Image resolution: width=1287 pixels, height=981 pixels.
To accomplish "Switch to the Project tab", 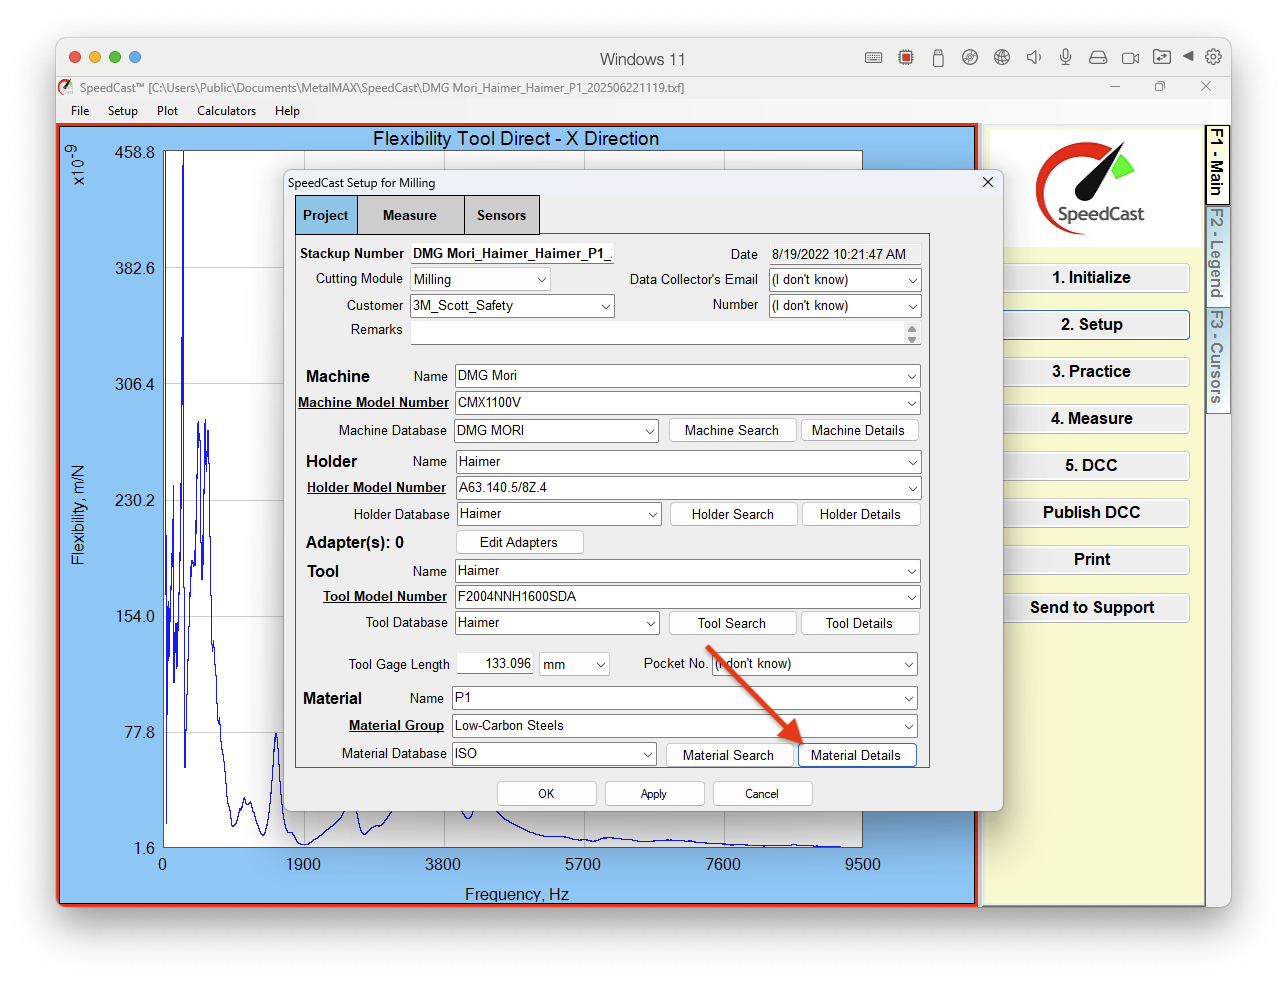I will click(x=326, y=215).
